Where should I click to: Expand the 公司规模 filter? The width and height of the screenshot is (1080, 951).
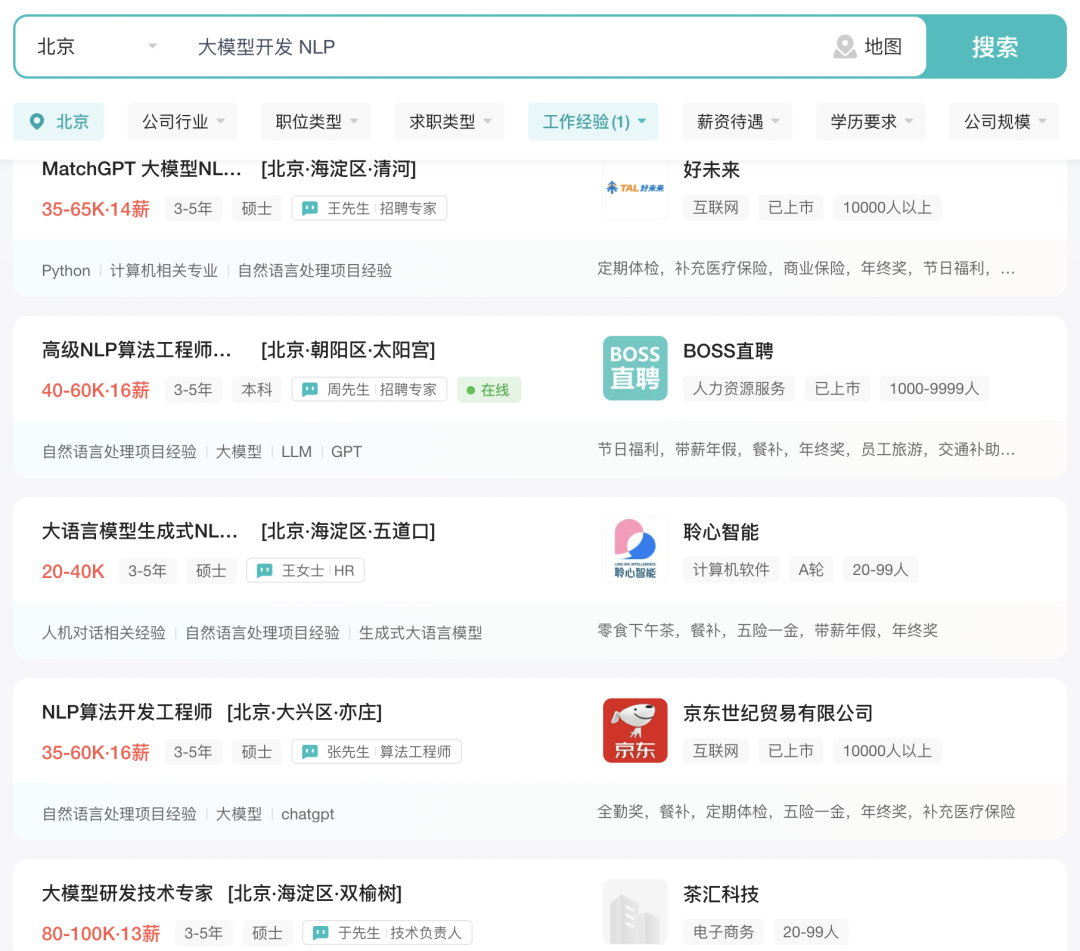1004,122
